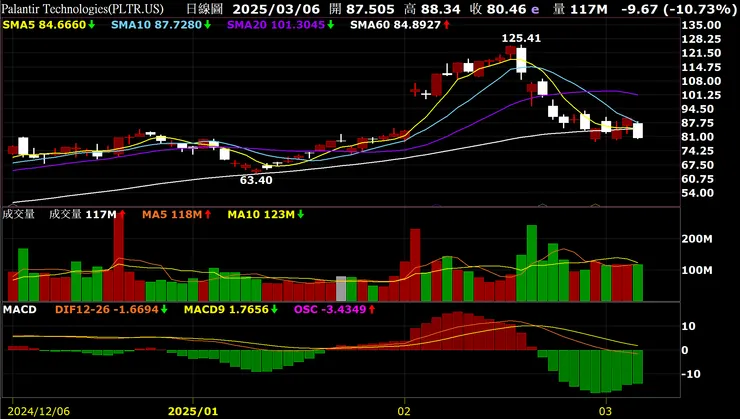Click the volume 117M in header
Viewport: 740px width, 419px height.
[588, 9]
